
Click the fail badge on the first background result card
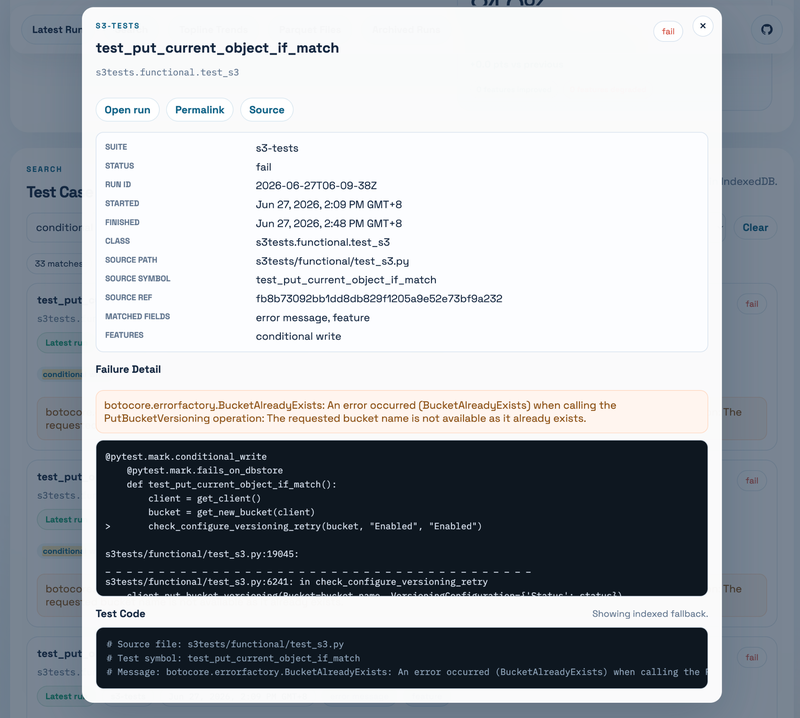coord(752,304)
